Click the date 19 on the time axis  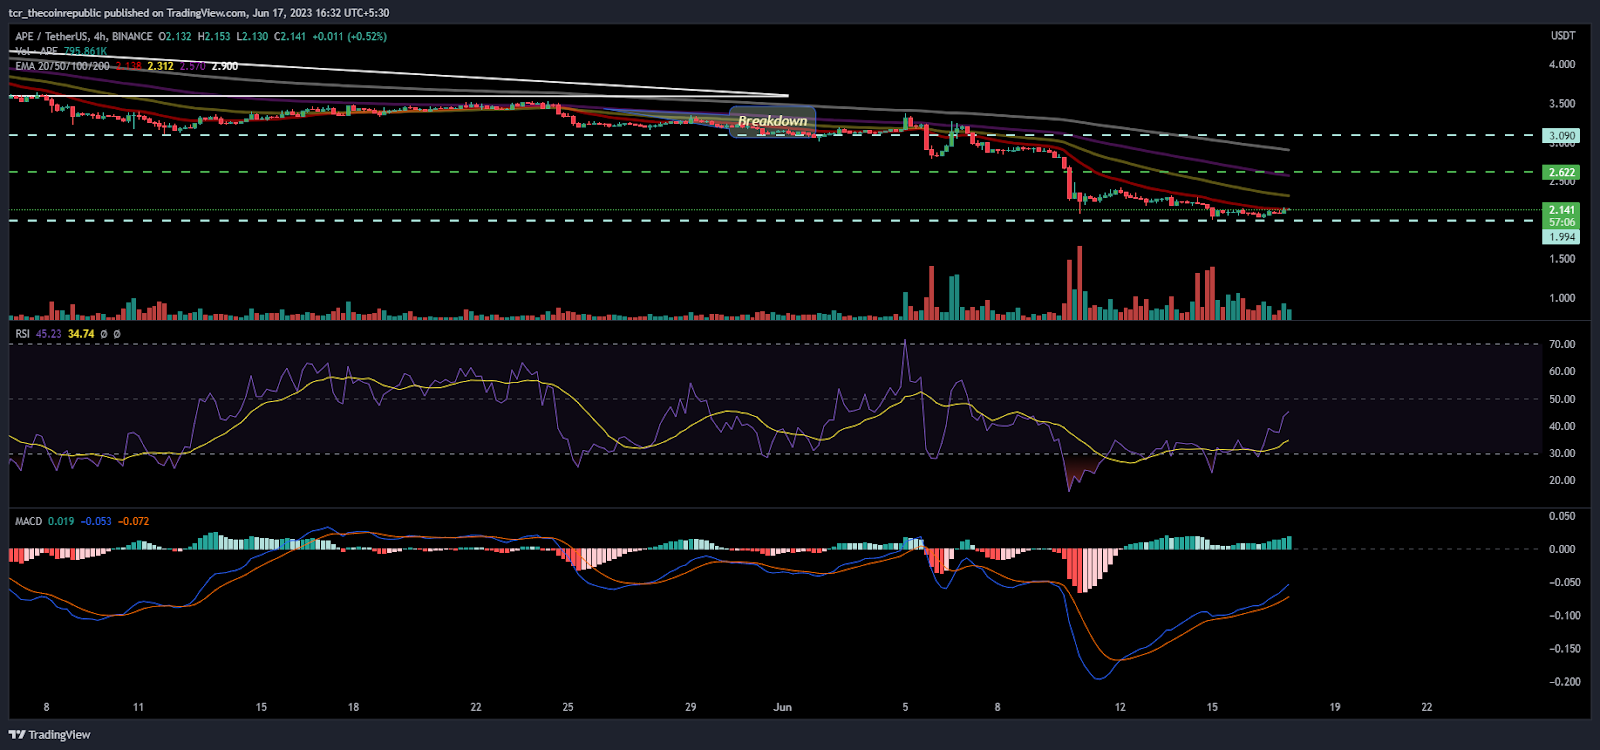(1335, 707)
